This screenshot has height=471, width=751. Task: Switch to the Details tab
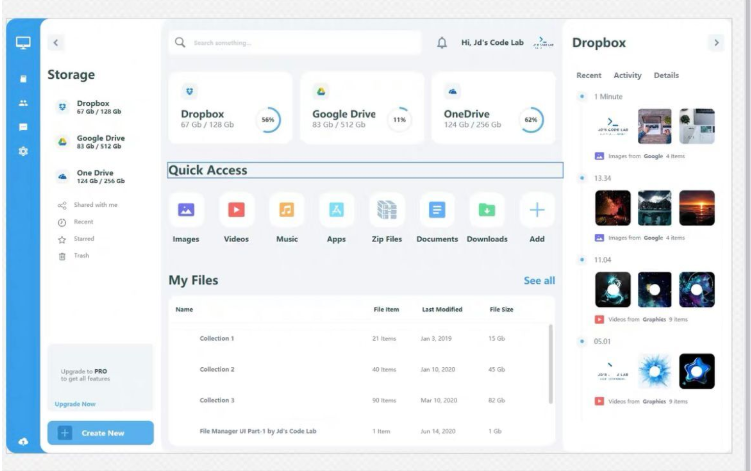point(666,75)
